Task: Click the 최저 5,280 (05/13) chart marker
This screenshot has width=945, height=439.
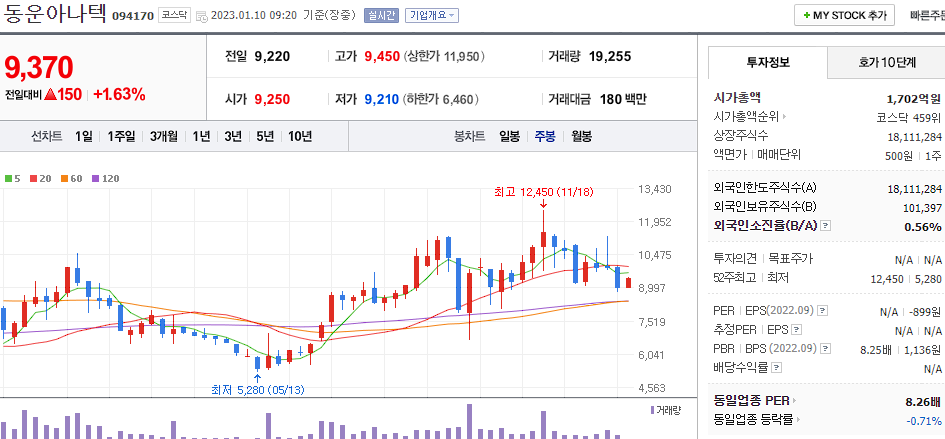Action: click(257, 390)
